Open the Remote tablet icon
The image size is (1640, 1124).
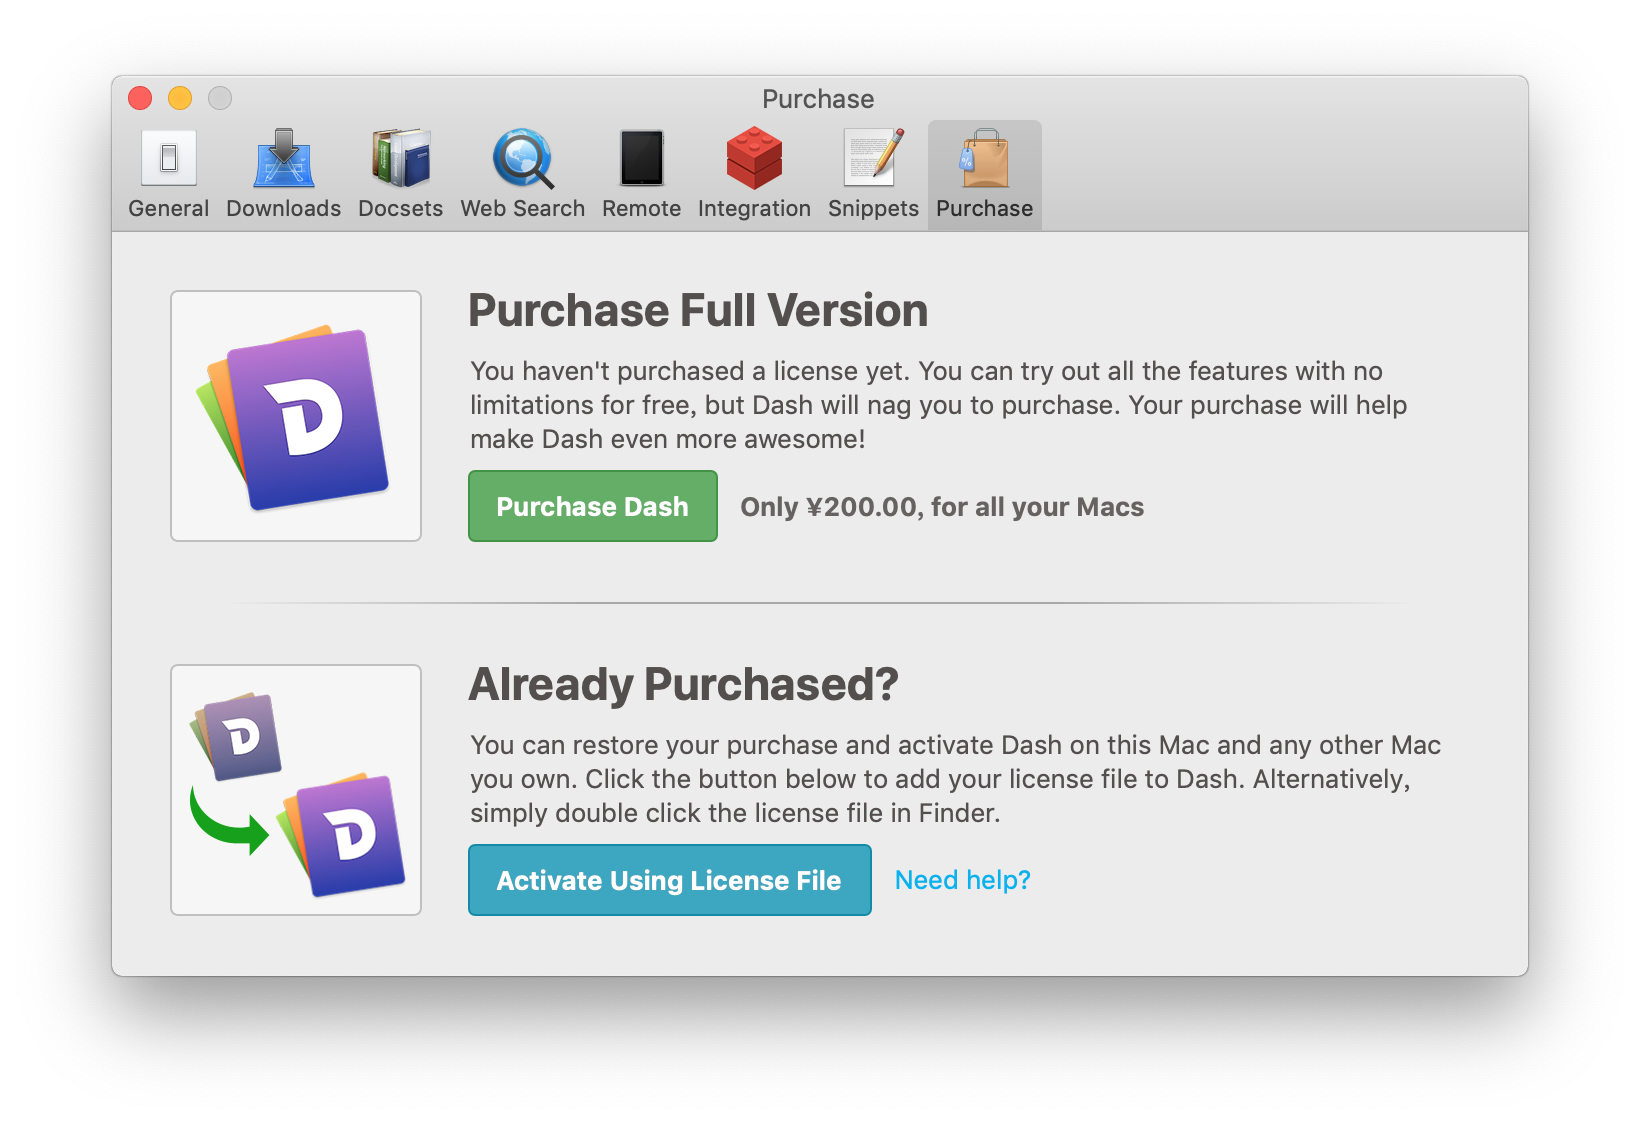coord(641,158)
